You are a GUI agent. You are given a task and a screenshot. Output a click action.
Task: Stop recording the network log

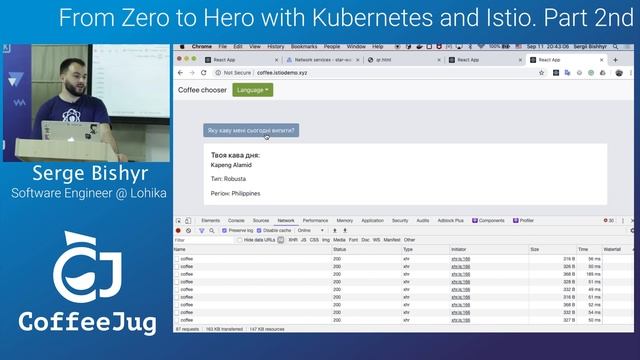tap(178, 231)
